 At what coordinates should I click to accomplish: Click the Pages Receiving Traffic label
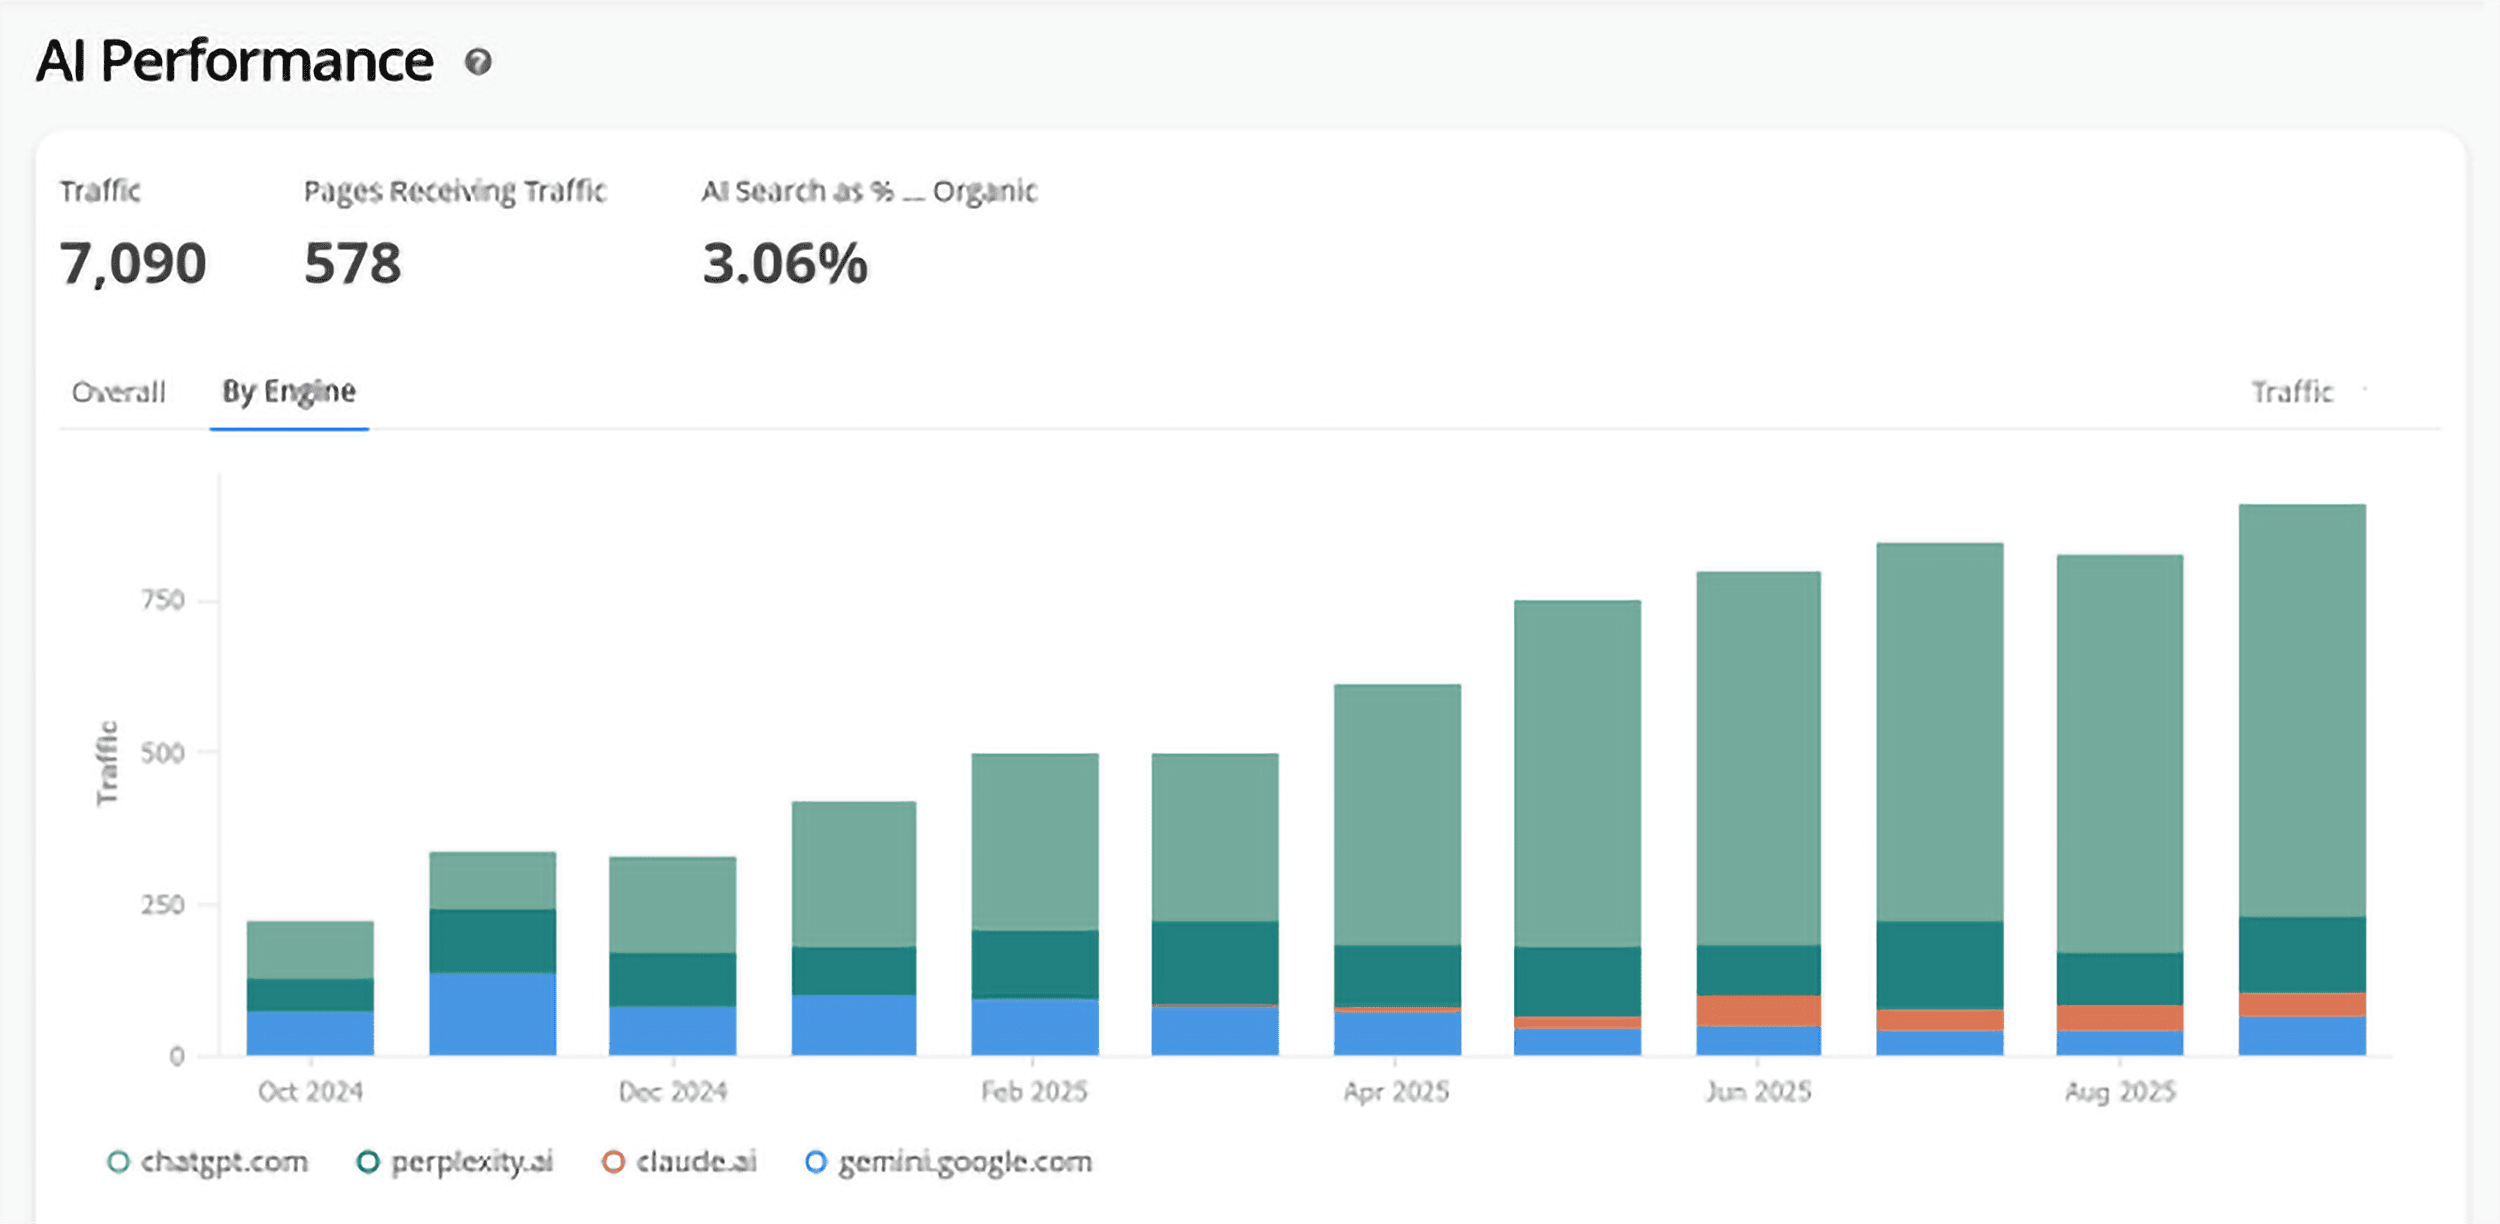coord(455,191)
